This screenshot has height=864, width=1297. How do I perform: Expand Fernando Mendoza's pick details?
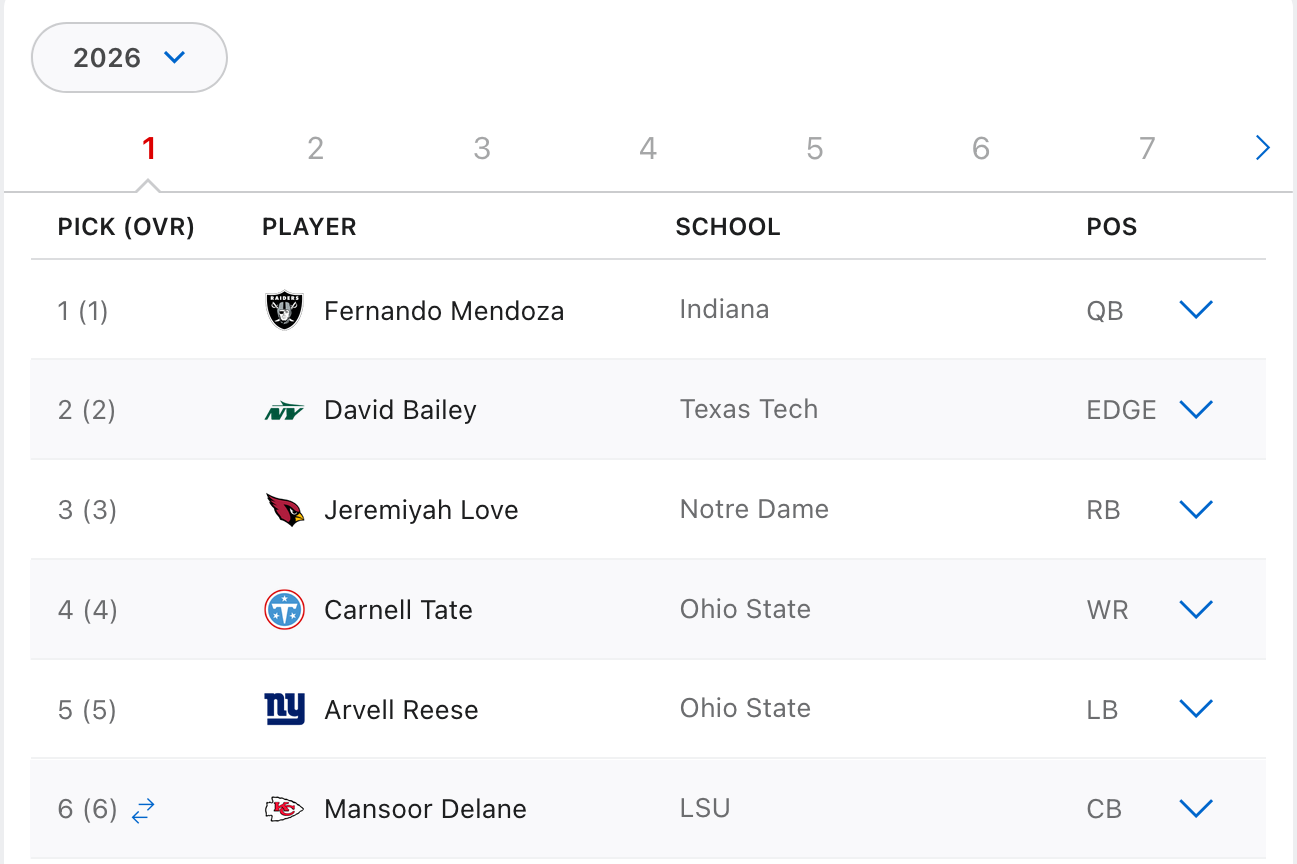(1196, 310)
